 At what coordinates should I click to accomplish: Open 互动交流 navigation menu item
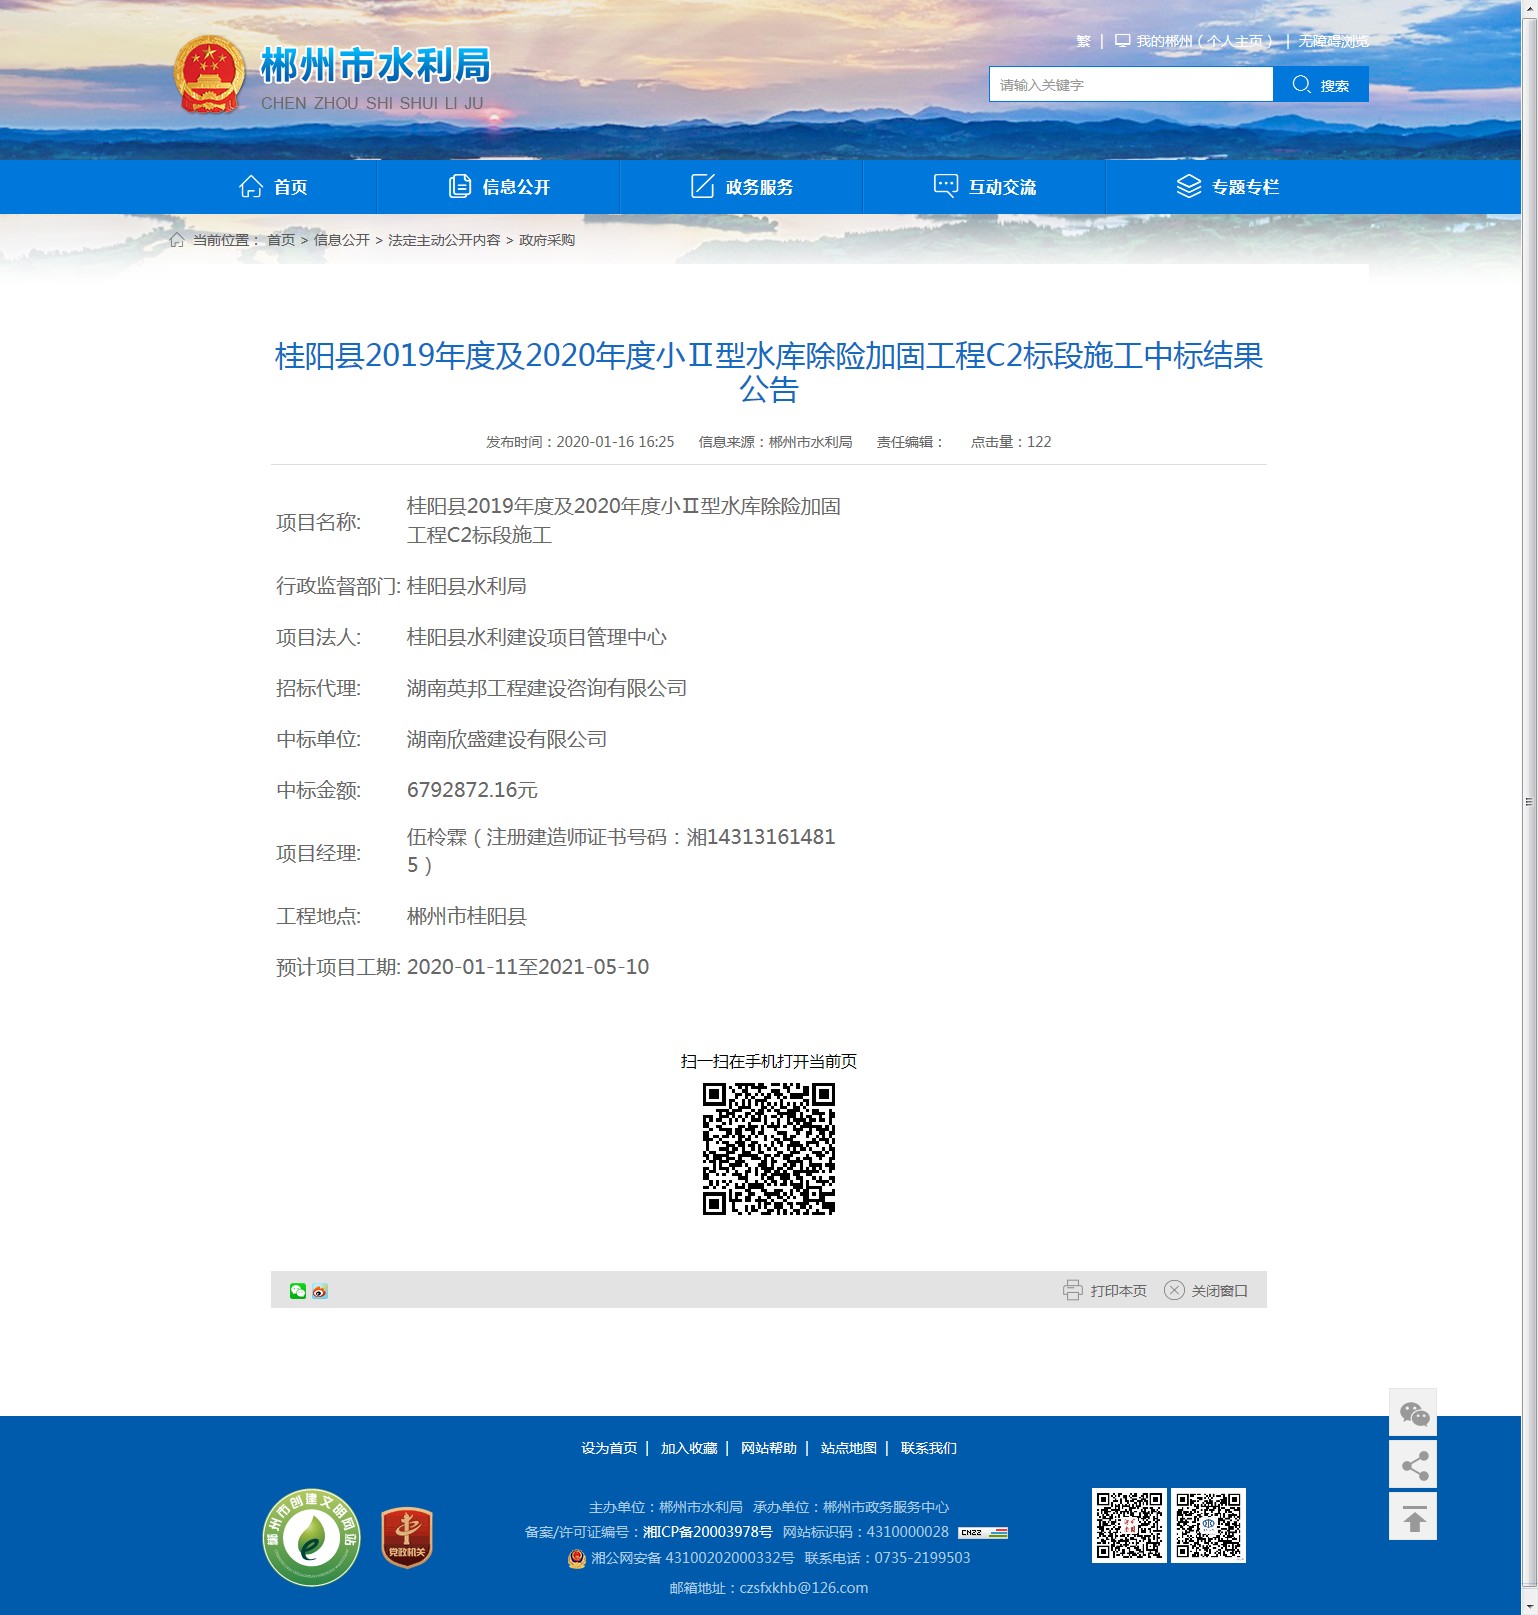click(x=985, y=187)
